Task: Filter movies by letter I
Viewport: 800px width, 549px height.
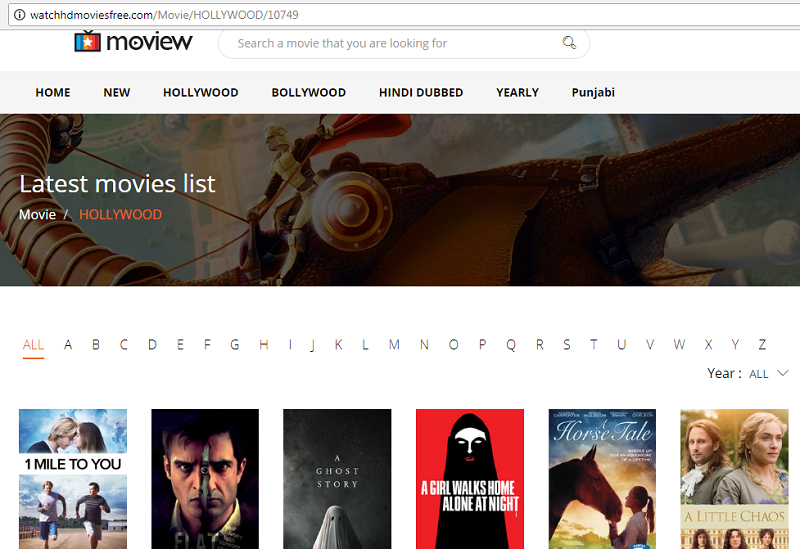Action: coord(290,345)
